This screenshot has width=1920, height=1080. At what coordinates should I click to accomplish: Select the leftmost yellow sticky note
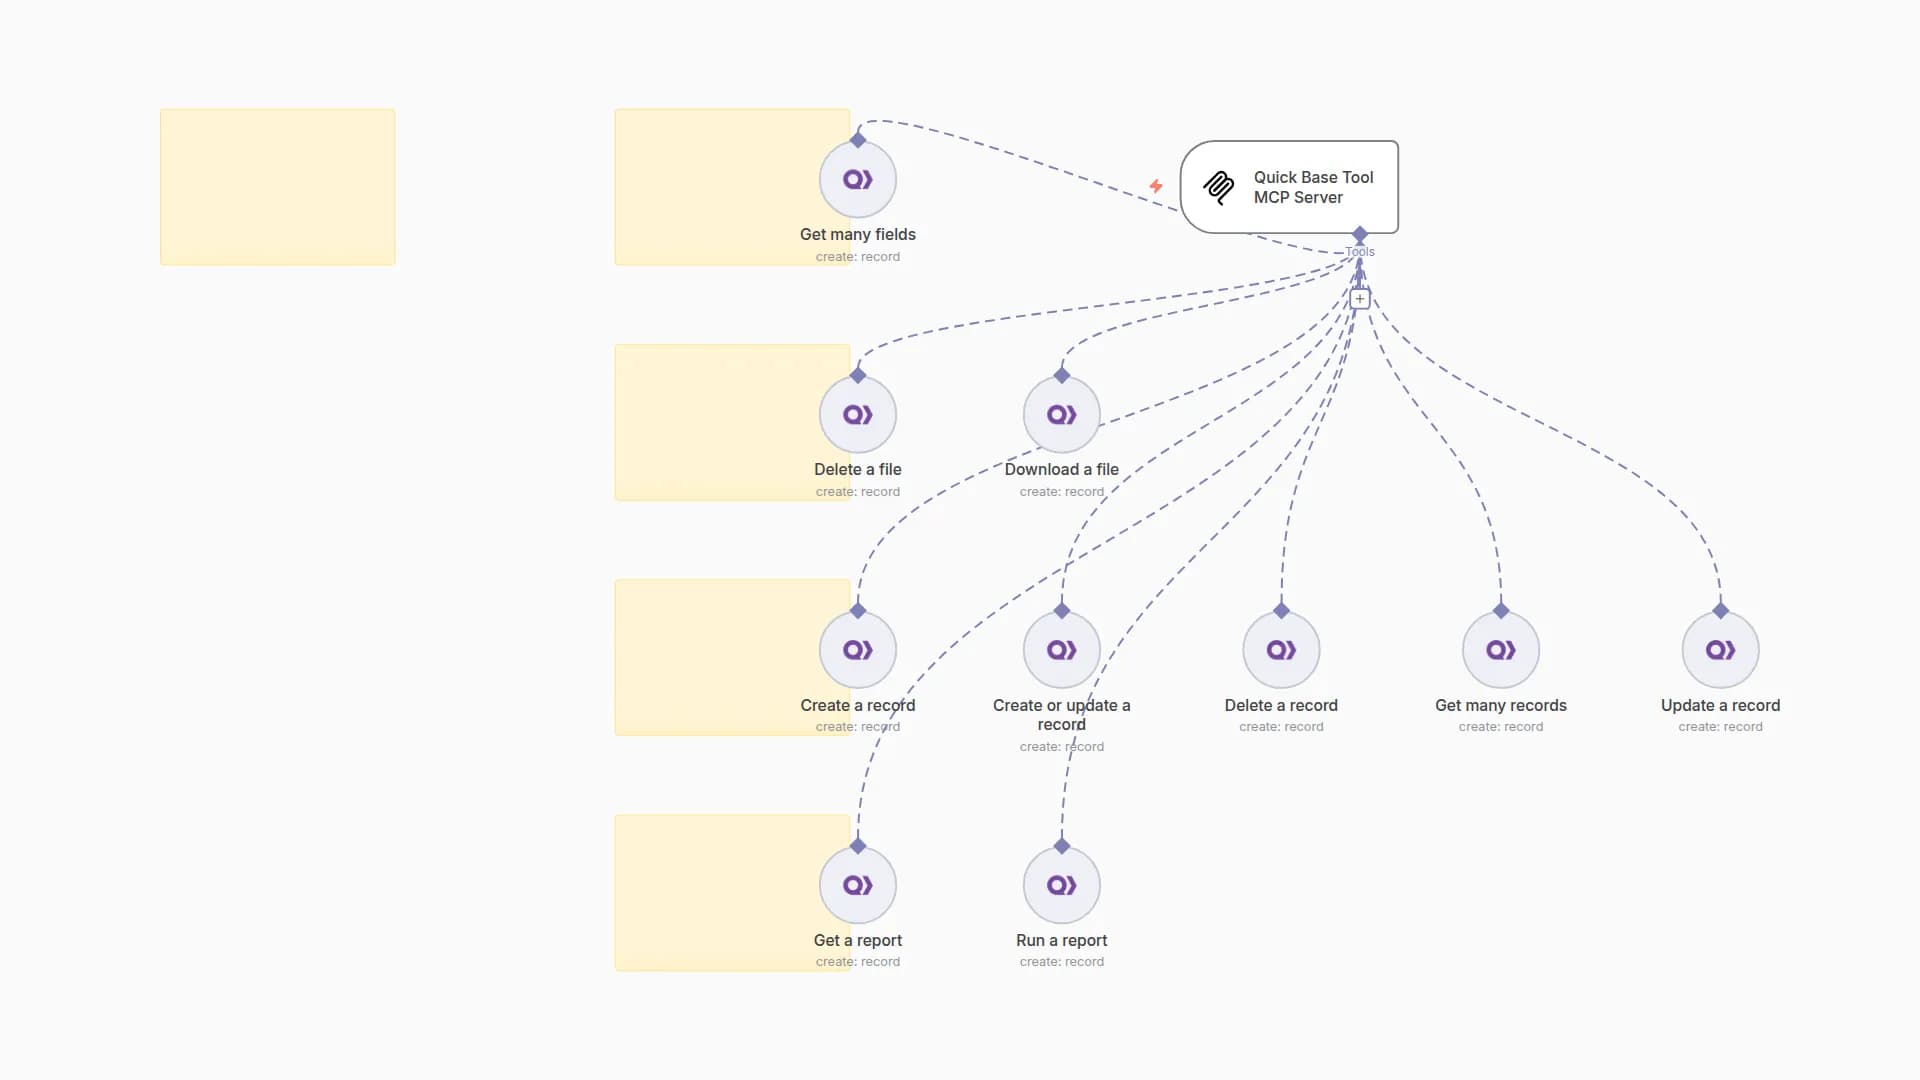[277, 187]
